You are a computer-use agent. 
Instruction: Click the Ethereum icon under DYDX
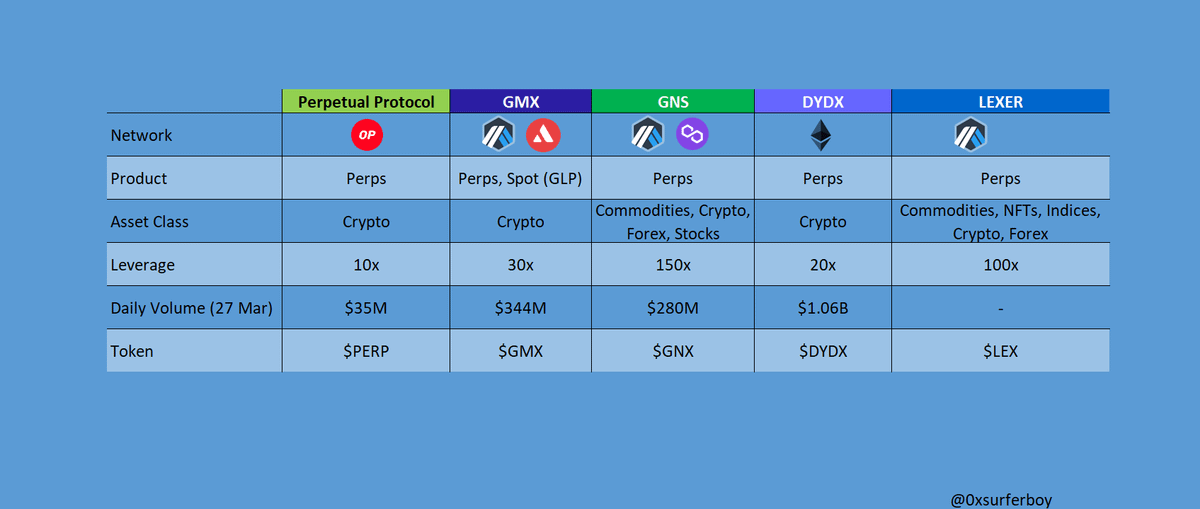coord(822,135)
